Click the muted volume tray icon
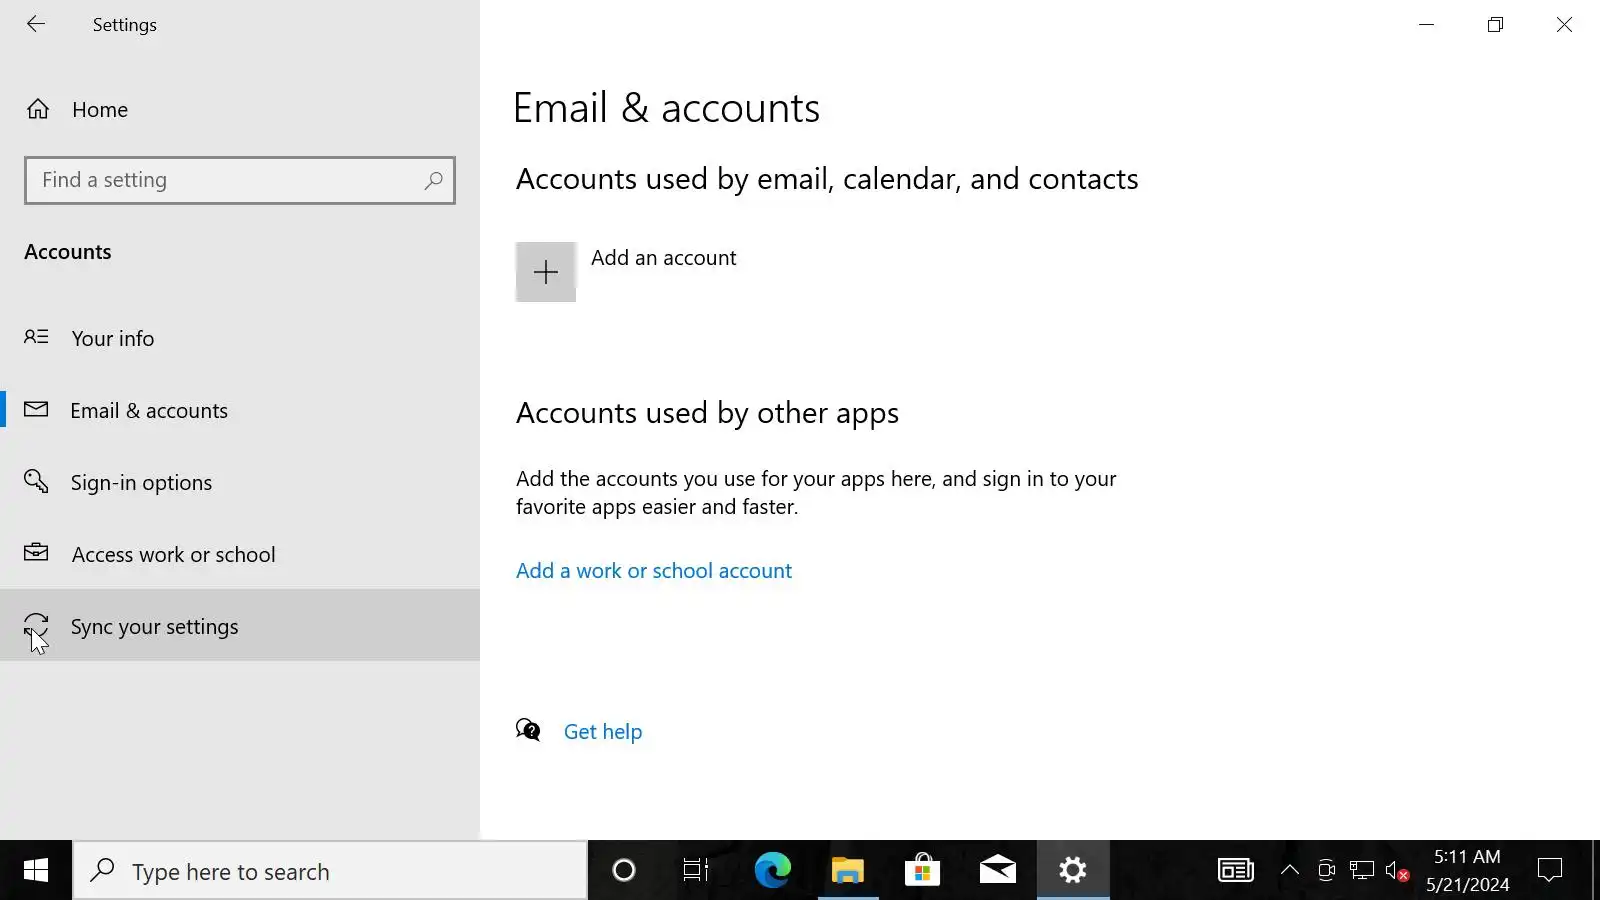1600x900 pixels. click(x=1397, y=872)
